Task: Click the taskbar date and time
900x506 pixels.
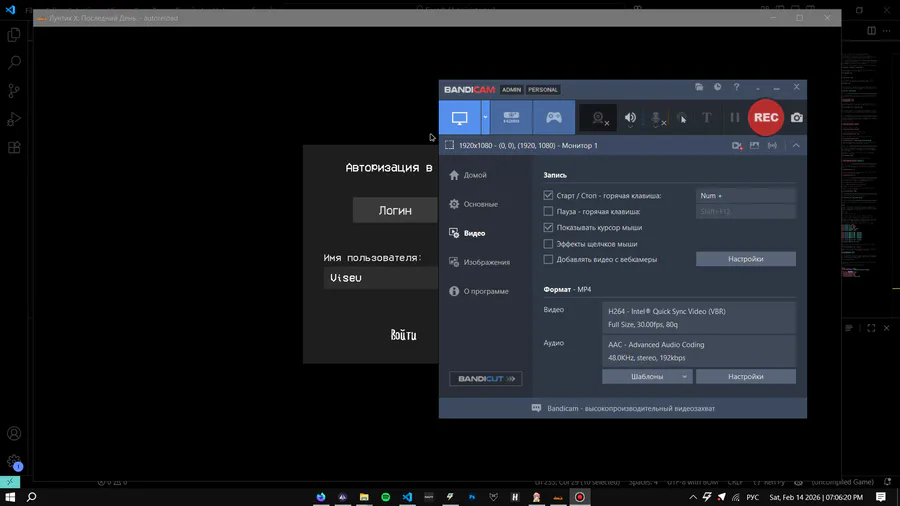Action: click(x=816, y=497)
